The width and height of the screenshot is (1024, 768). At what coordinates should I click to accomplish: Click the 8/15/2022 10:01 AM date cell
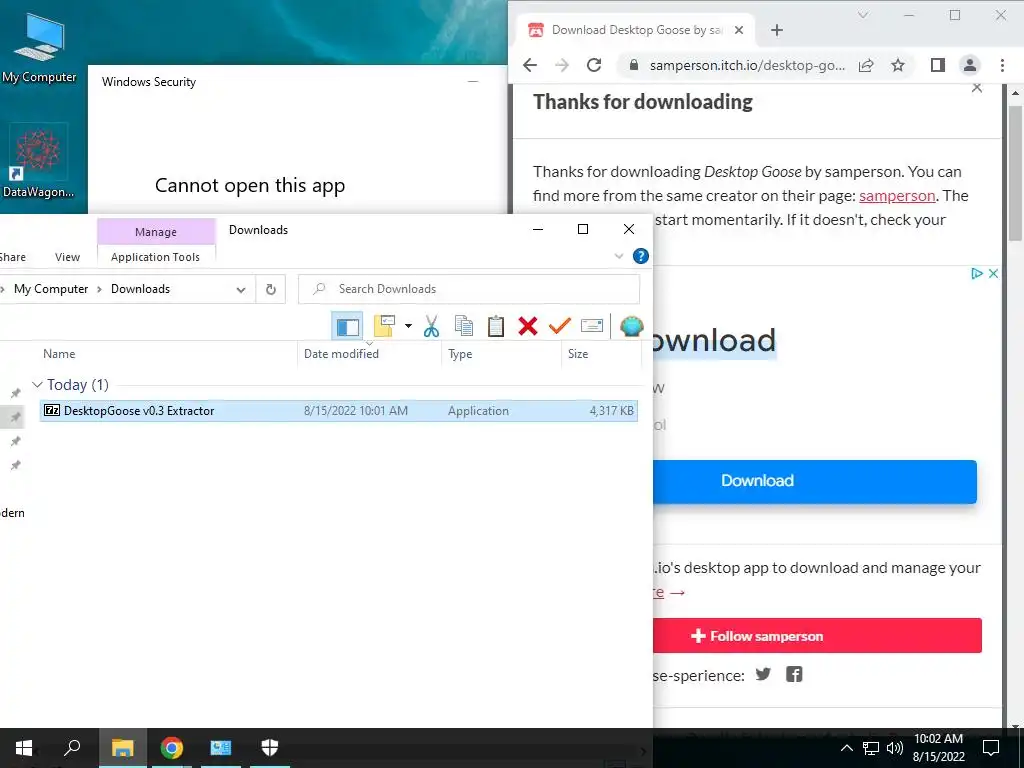[355, 411]
